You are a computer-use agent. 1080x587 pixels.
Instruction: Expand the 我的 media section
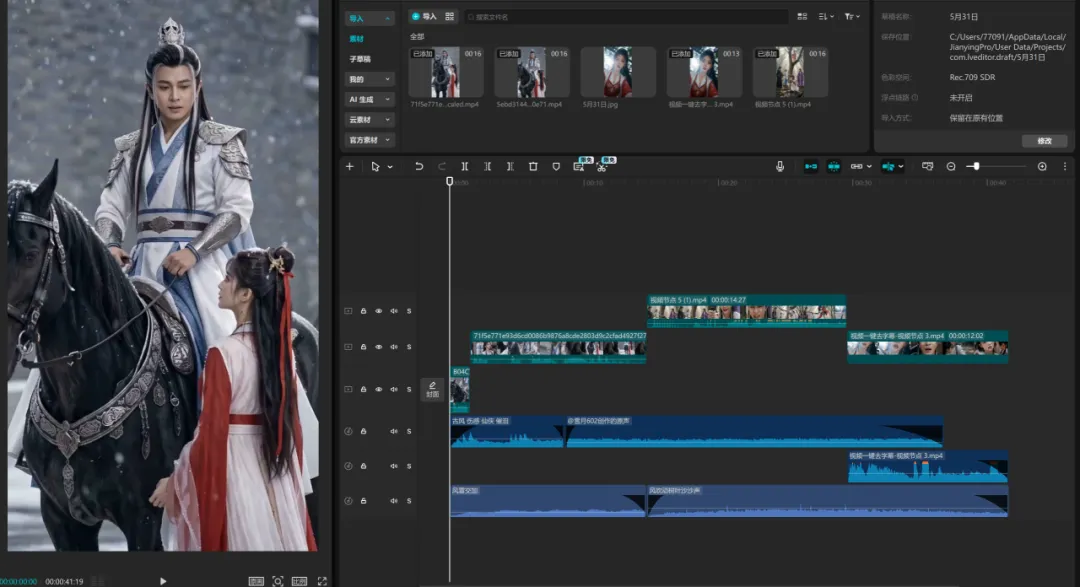point(370,79)
